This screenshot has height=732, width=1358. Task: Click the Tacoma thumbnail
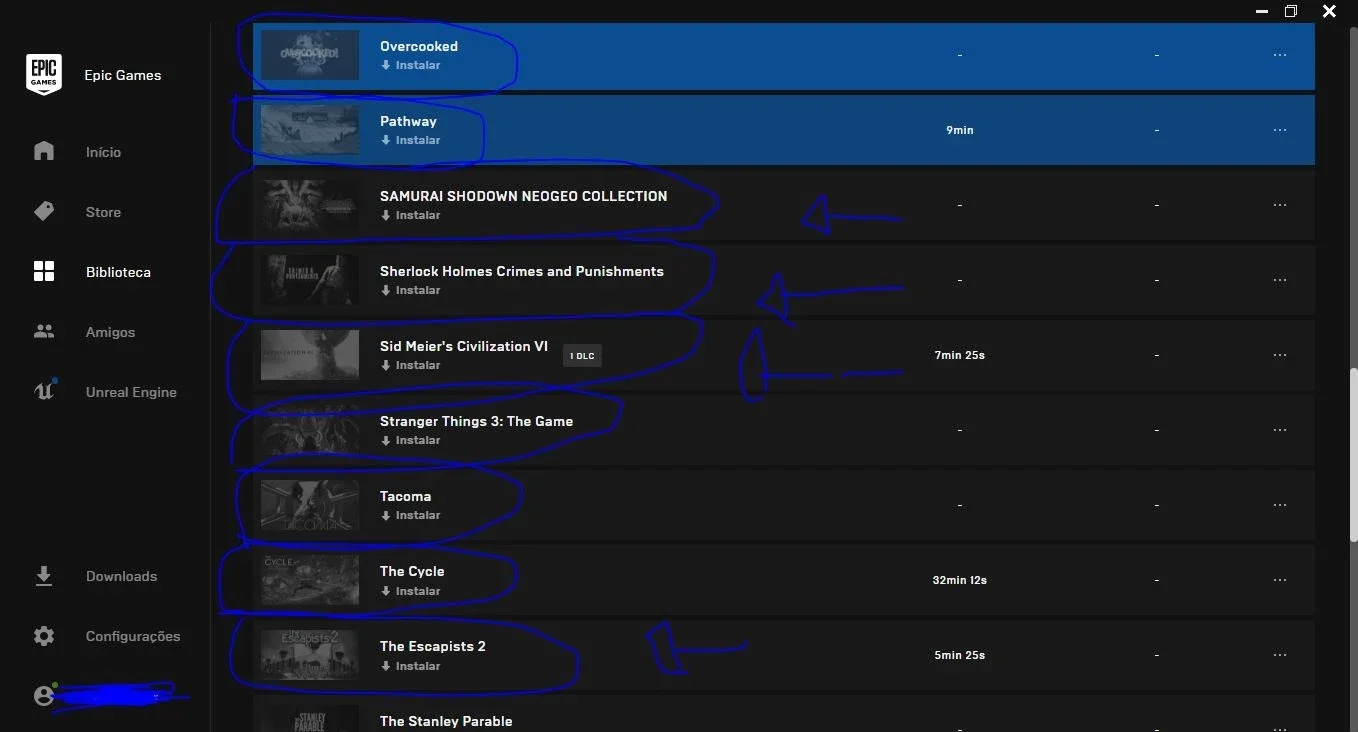[310, 505]
